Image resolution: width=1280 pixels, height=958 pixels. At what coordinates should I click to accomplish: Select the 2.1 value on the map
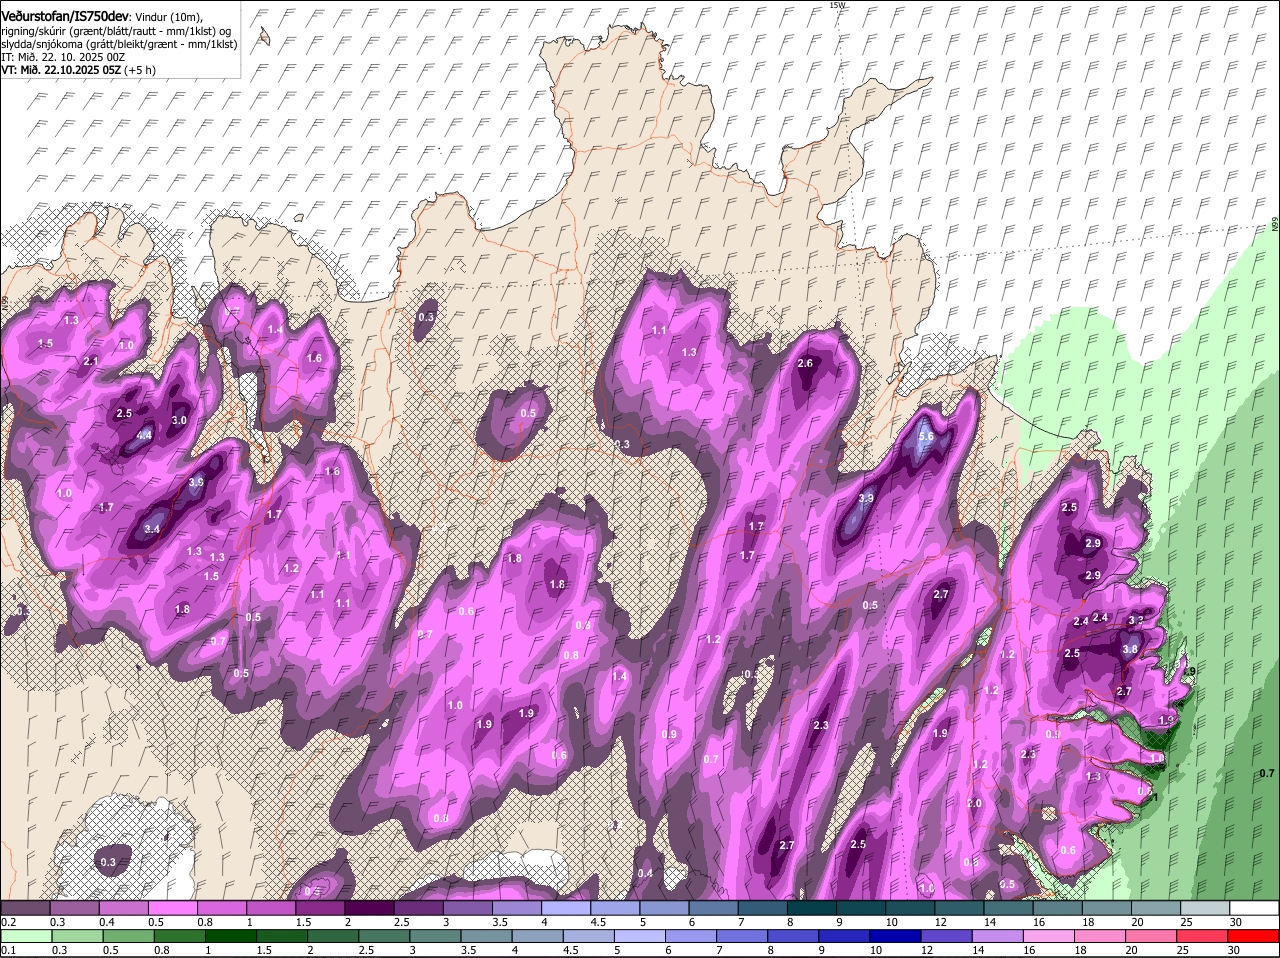coord(91,361)
